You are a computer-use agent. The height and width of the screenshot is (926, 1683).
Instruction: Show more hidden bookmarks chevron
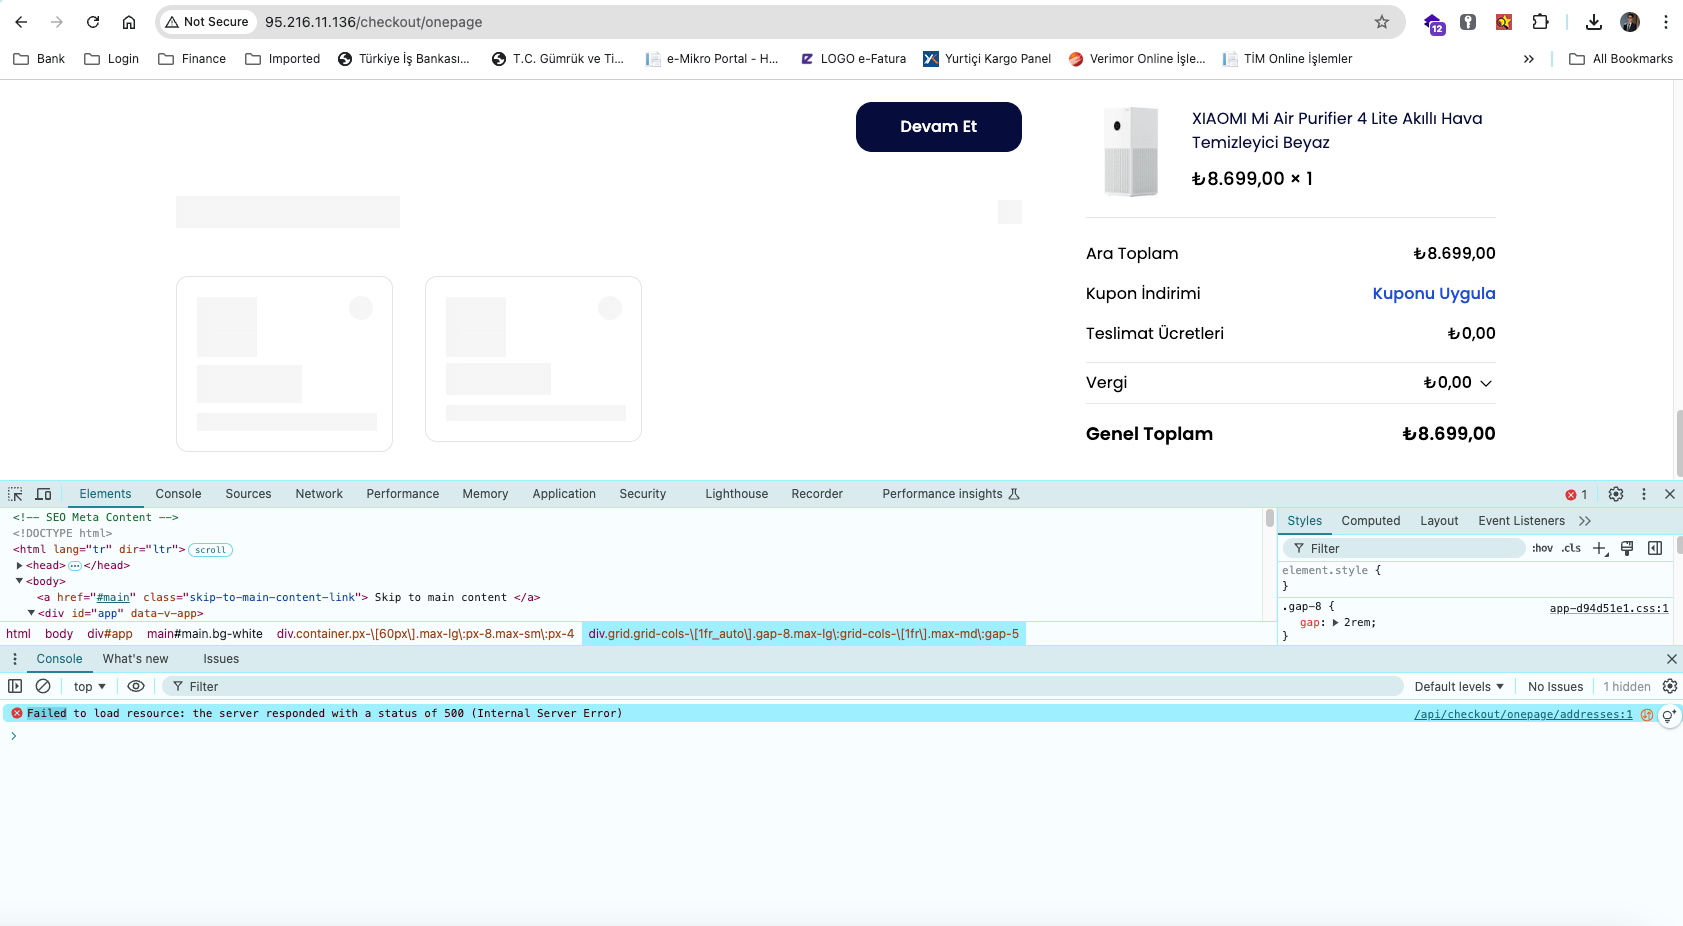click(1529, 59)
